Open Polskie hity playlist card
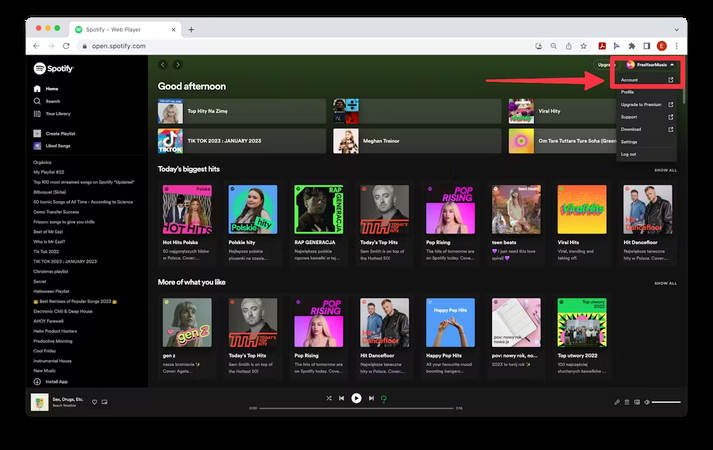Screen dimensions: 713x450 tap(253, 223)
